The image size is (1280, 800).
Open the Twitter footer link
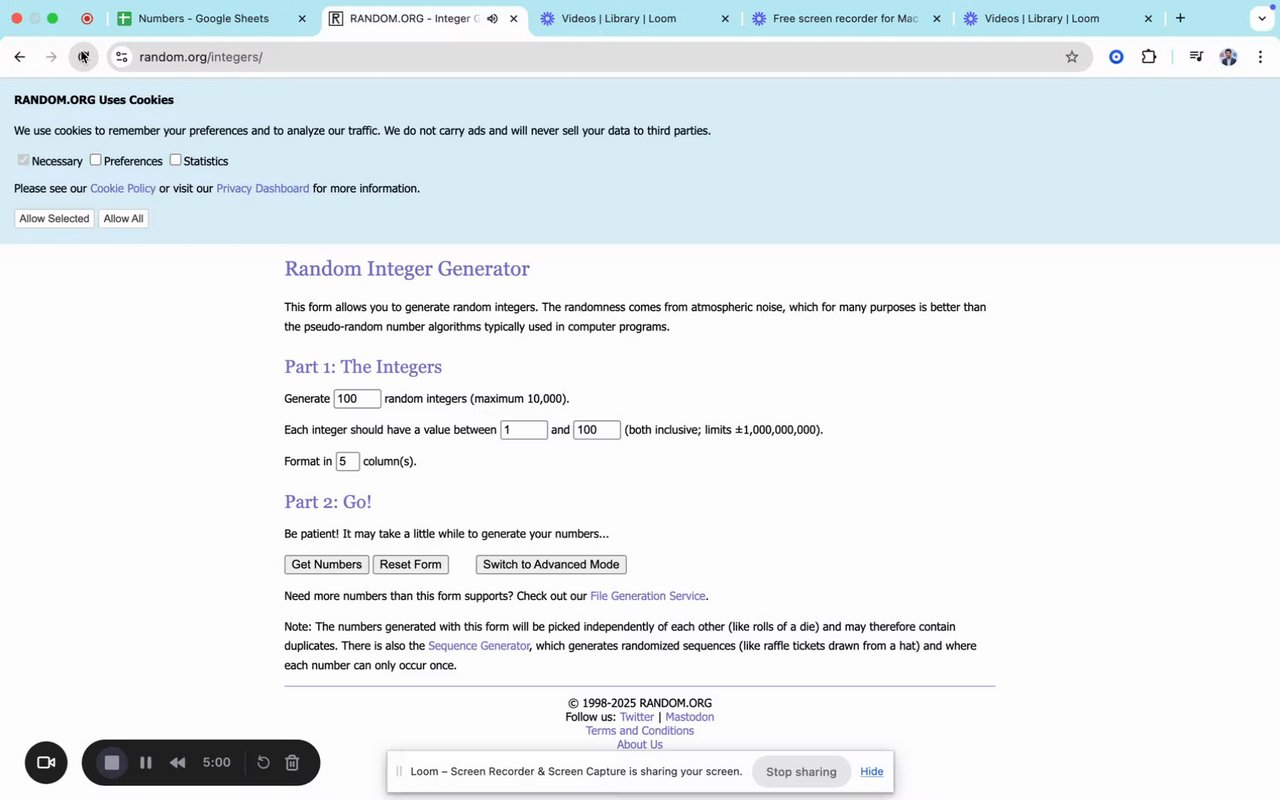[637, 717]
